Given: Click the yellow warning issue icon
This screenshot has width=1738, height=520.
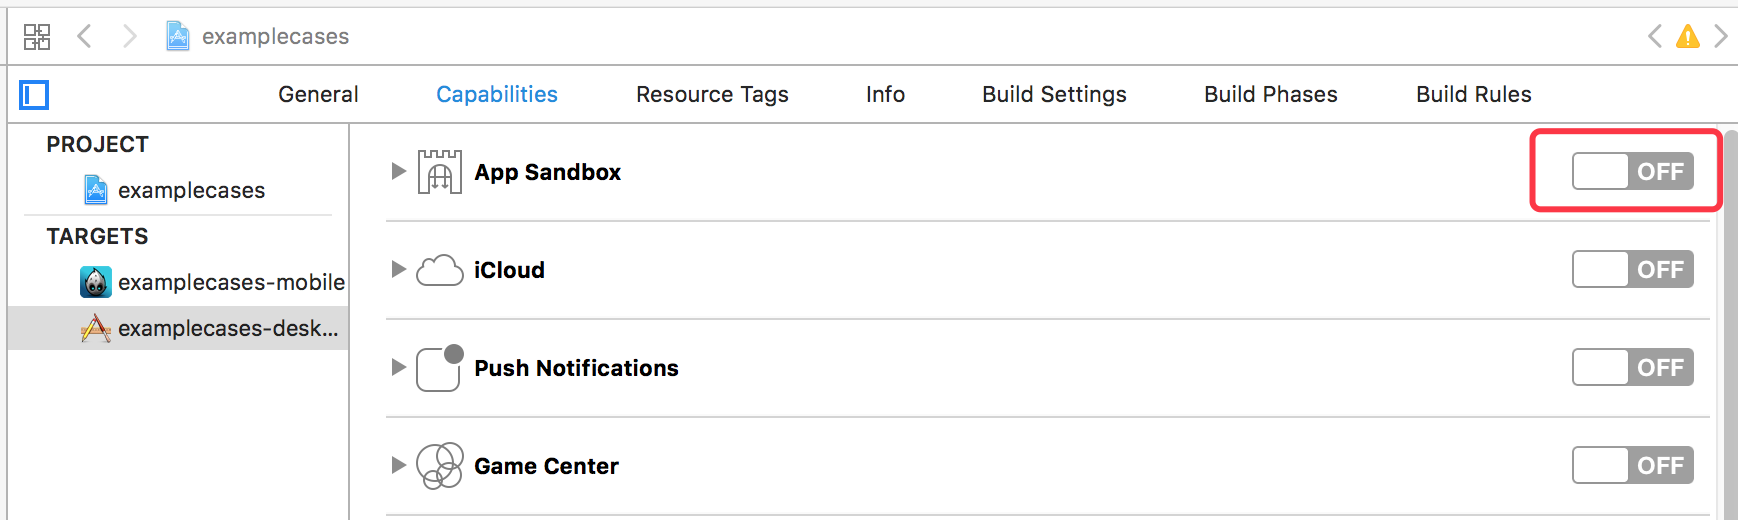Looking at the screenshot, I should [1688, 37].
